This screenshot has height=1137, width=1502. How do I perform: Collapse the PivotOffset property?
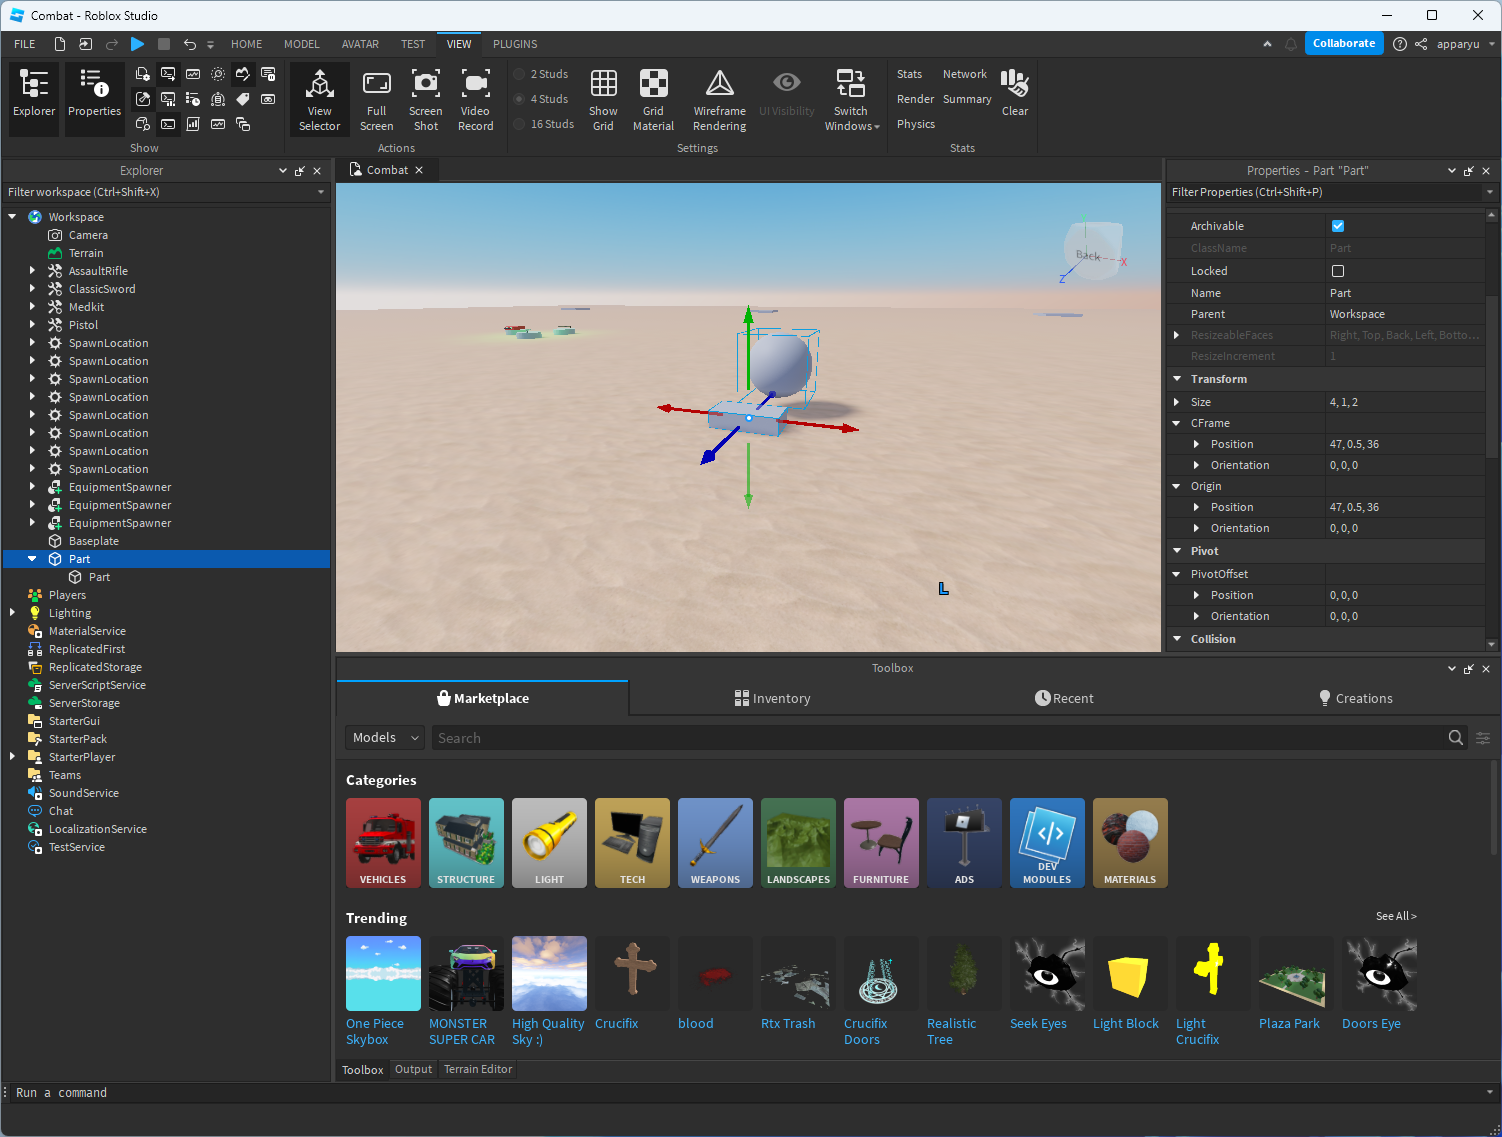1177,574
